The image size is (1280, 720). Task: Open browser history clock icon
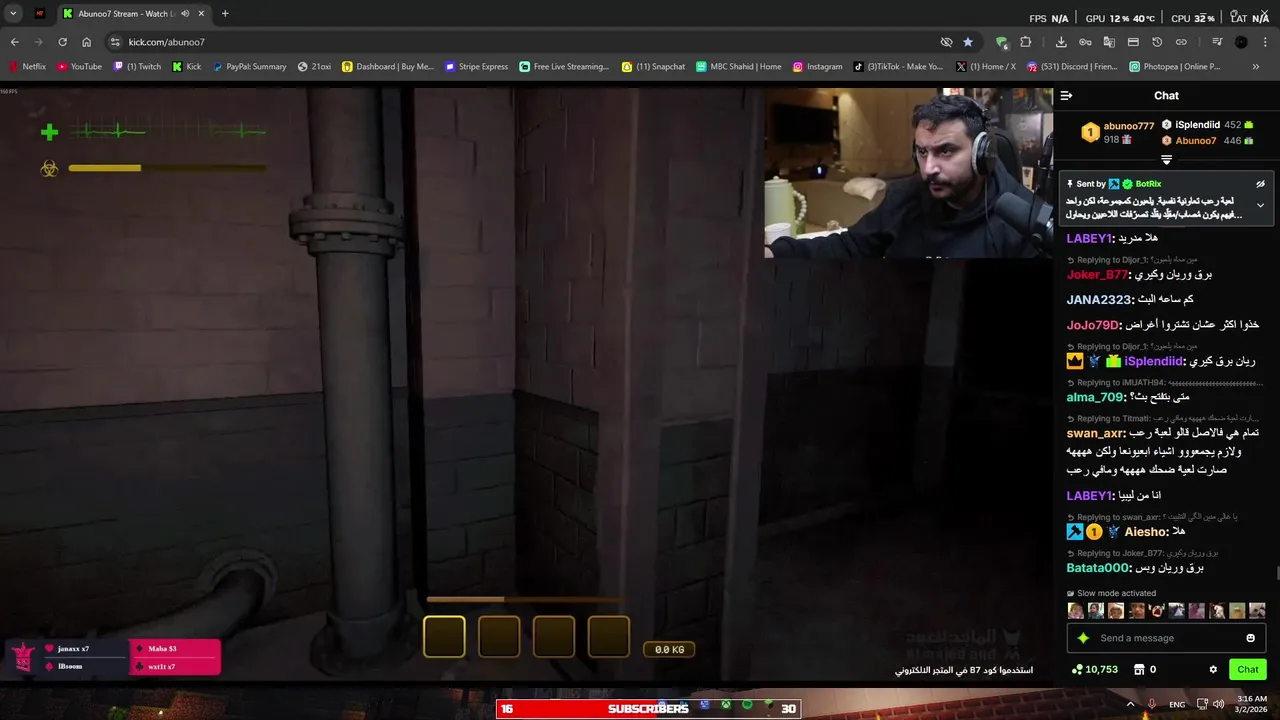click(x=1157, y=42)
